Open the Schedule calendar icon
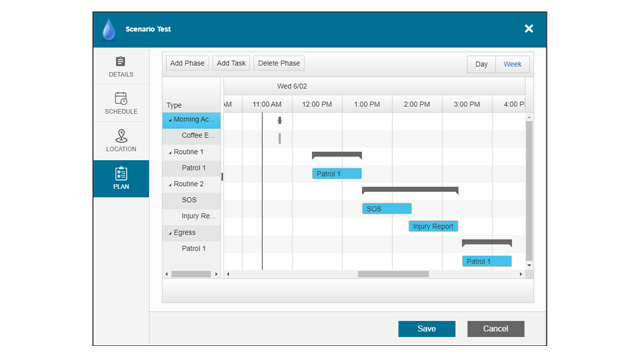Viewport: 640px width, 360px height. click(x=121, y=98)
